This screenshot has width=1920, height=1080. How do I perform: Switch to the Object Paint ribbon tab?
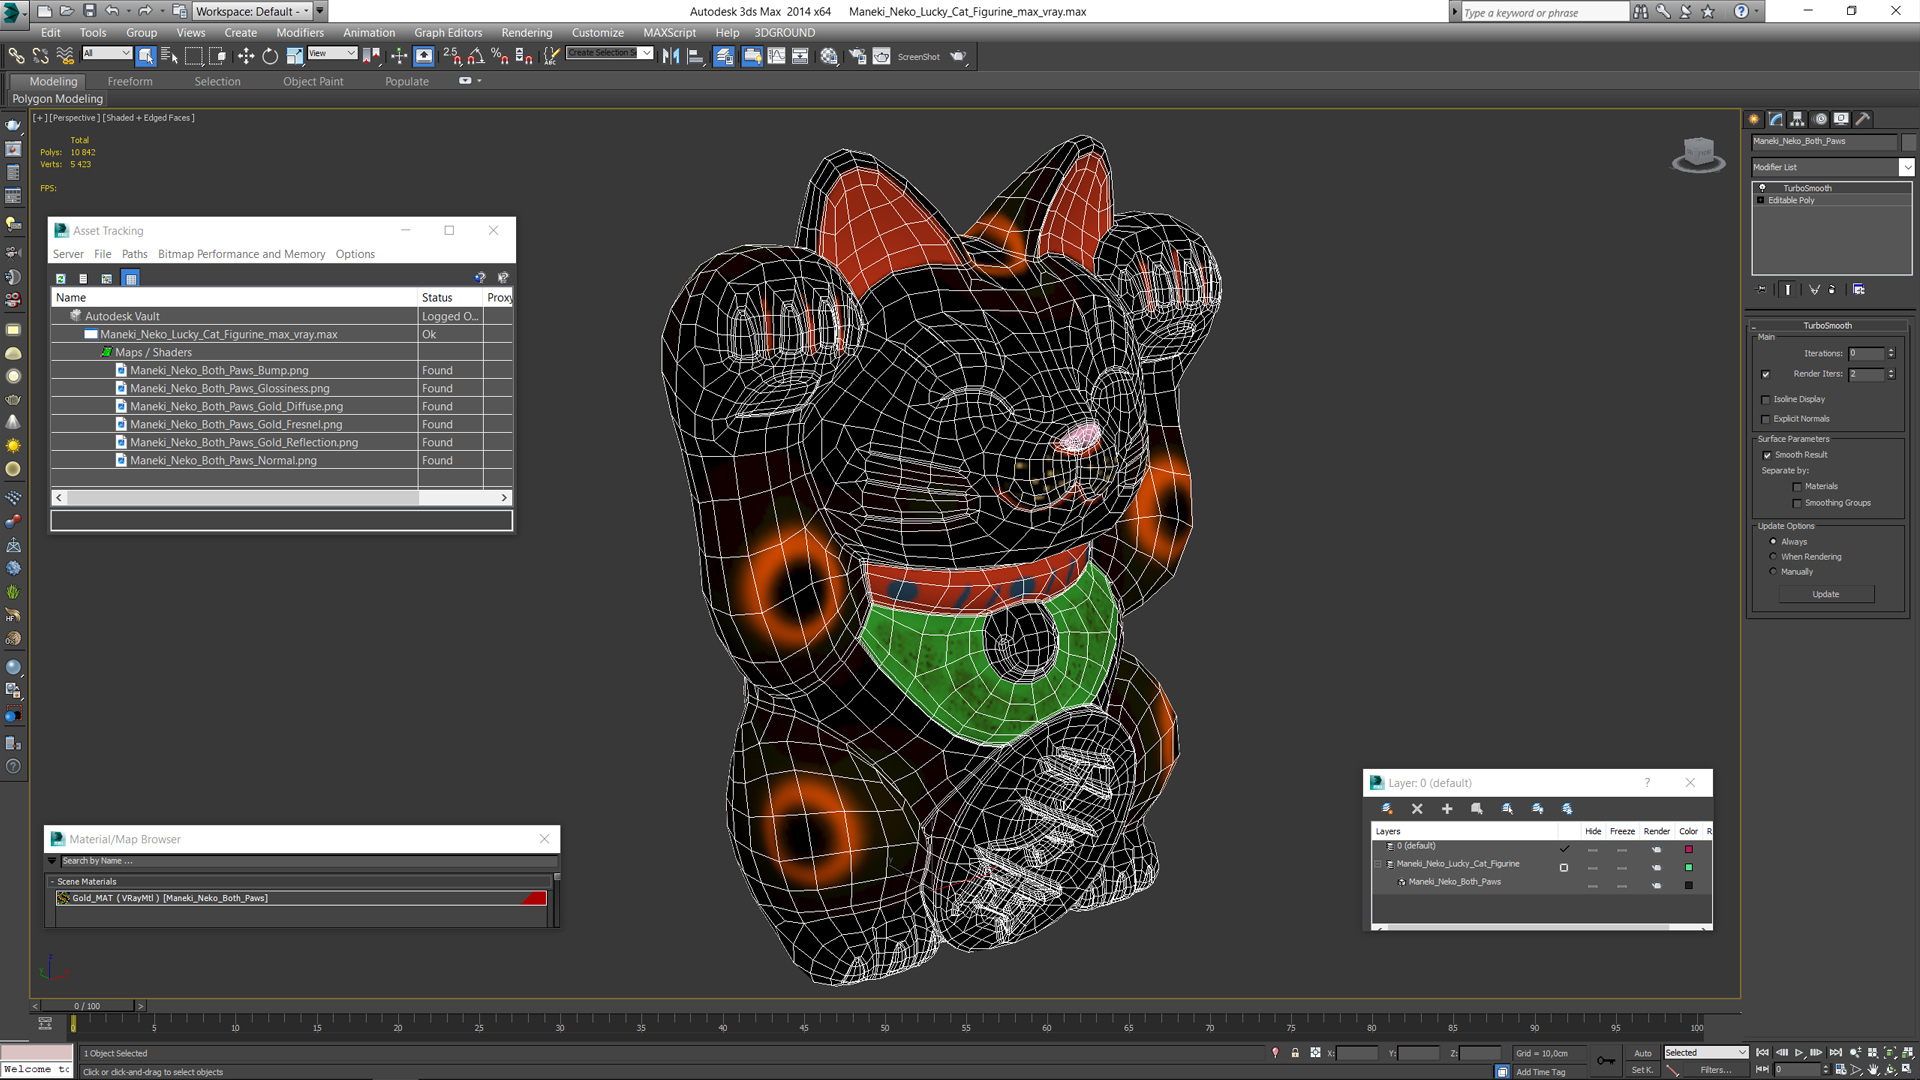click(313, 81)
